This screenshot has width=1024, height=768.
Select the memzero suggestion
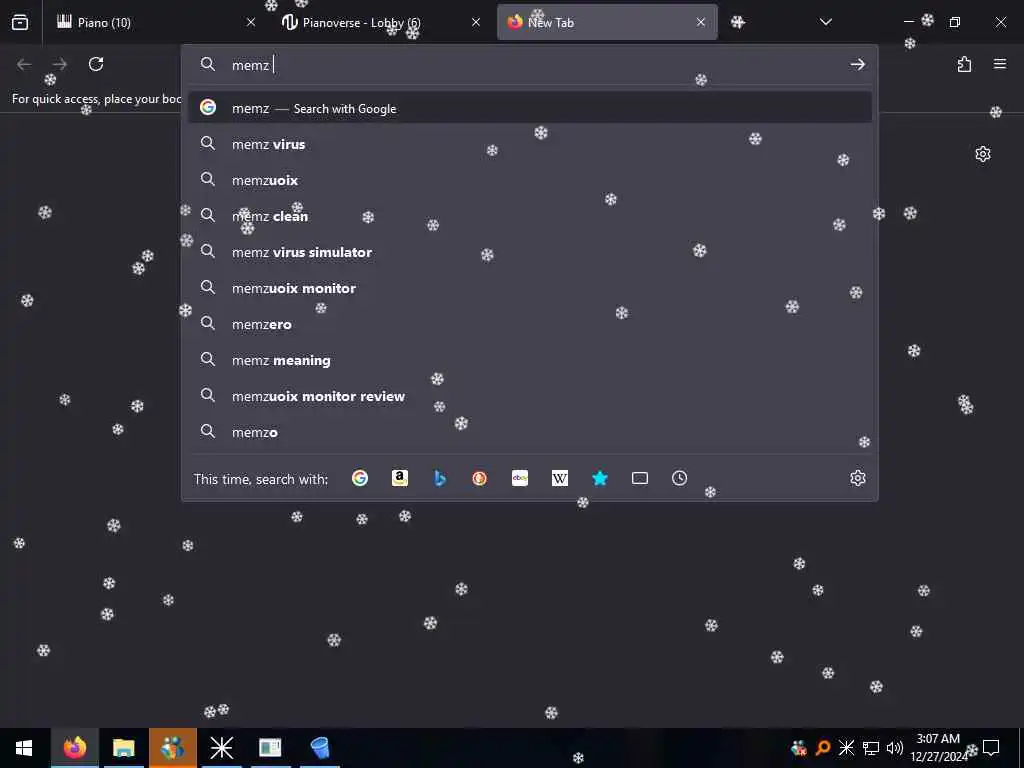pos(530,324)
